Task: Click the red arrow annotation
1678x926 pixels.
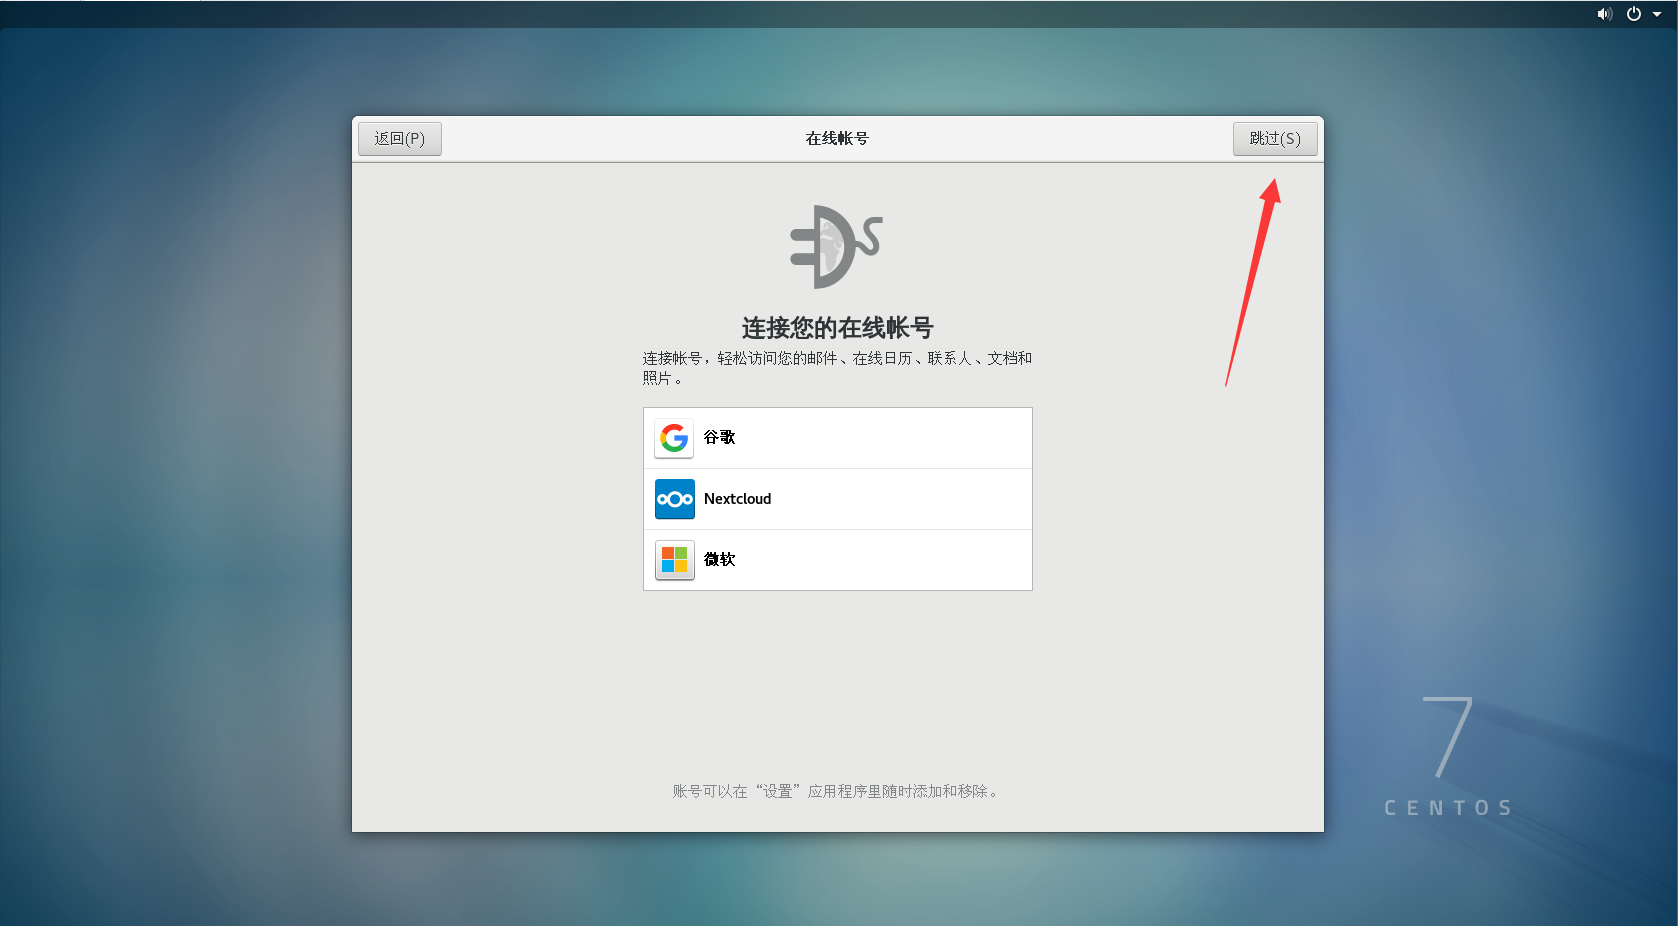Action: [1252, 280]
